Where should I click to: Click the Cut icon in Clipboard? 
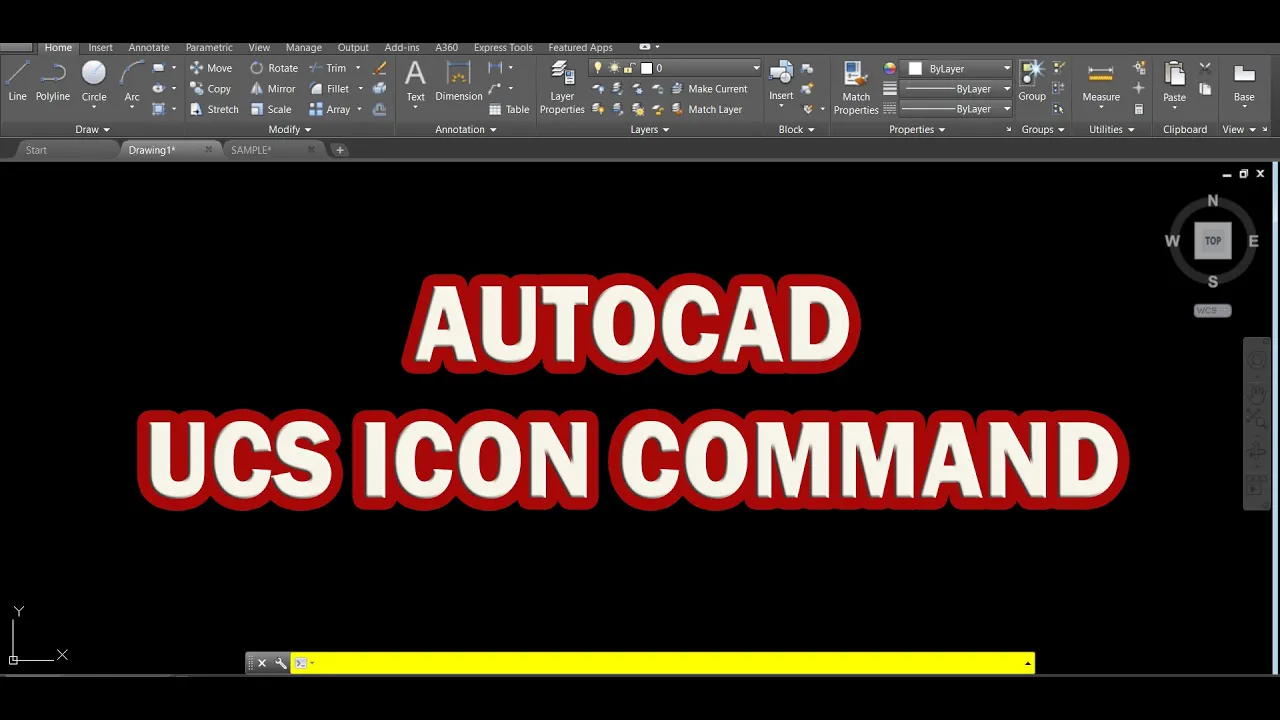point(1205,68)
